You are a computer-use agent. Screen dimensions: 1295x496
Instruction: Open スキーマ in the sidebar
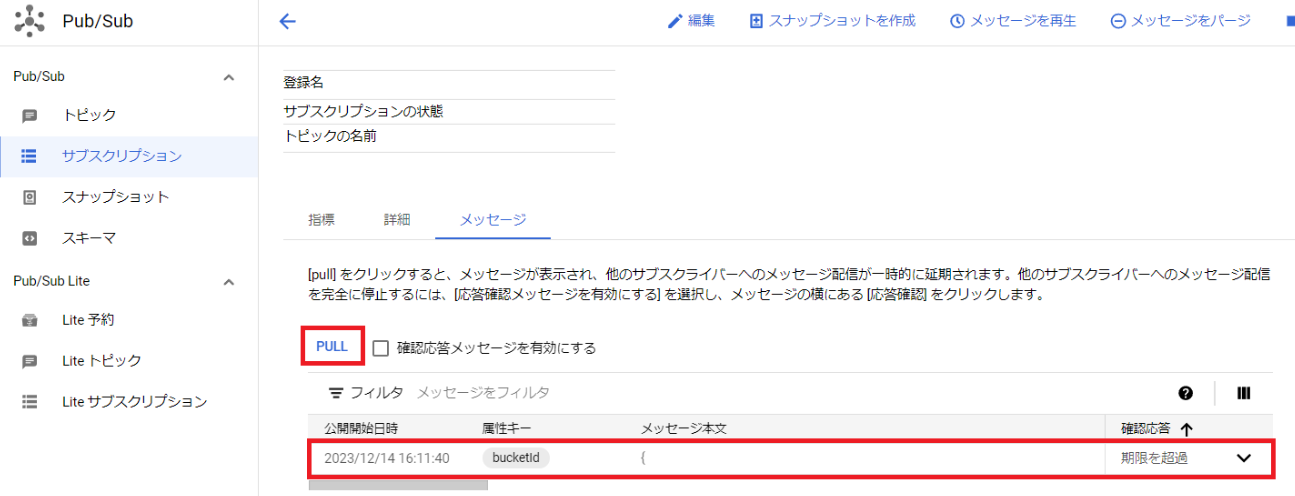(x=89, y=238)
